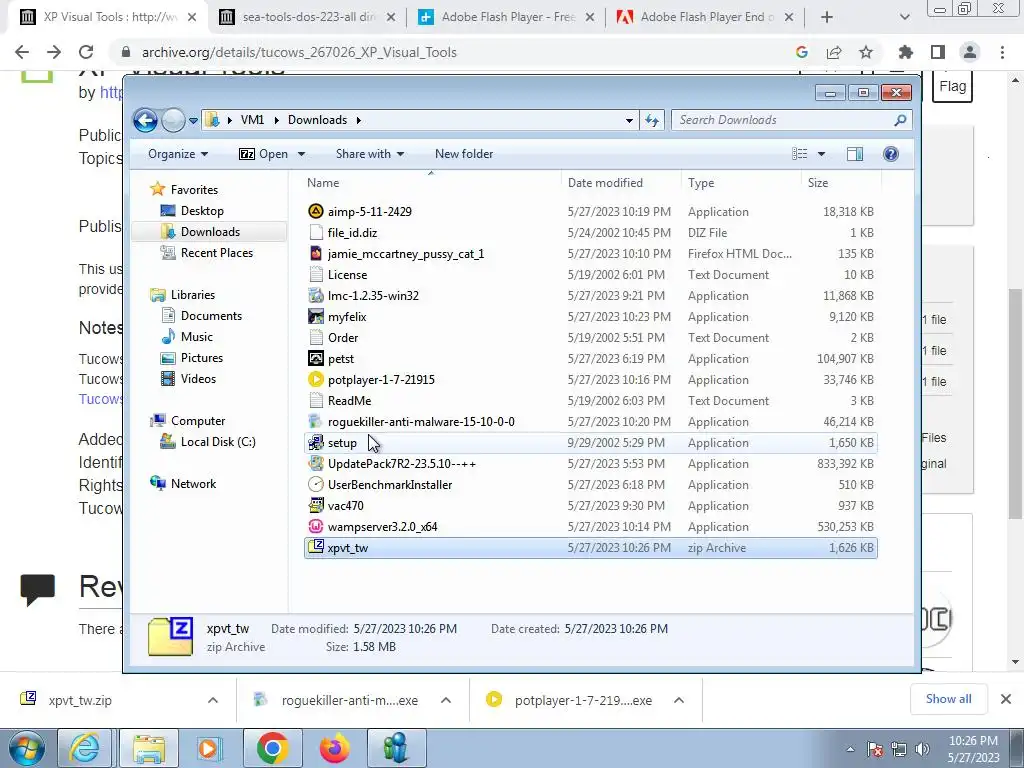The height and width of the screenshot is (768, 1024).
Task: Open the recent locations dropdown arrow
Action: click(x=193, y=121)
